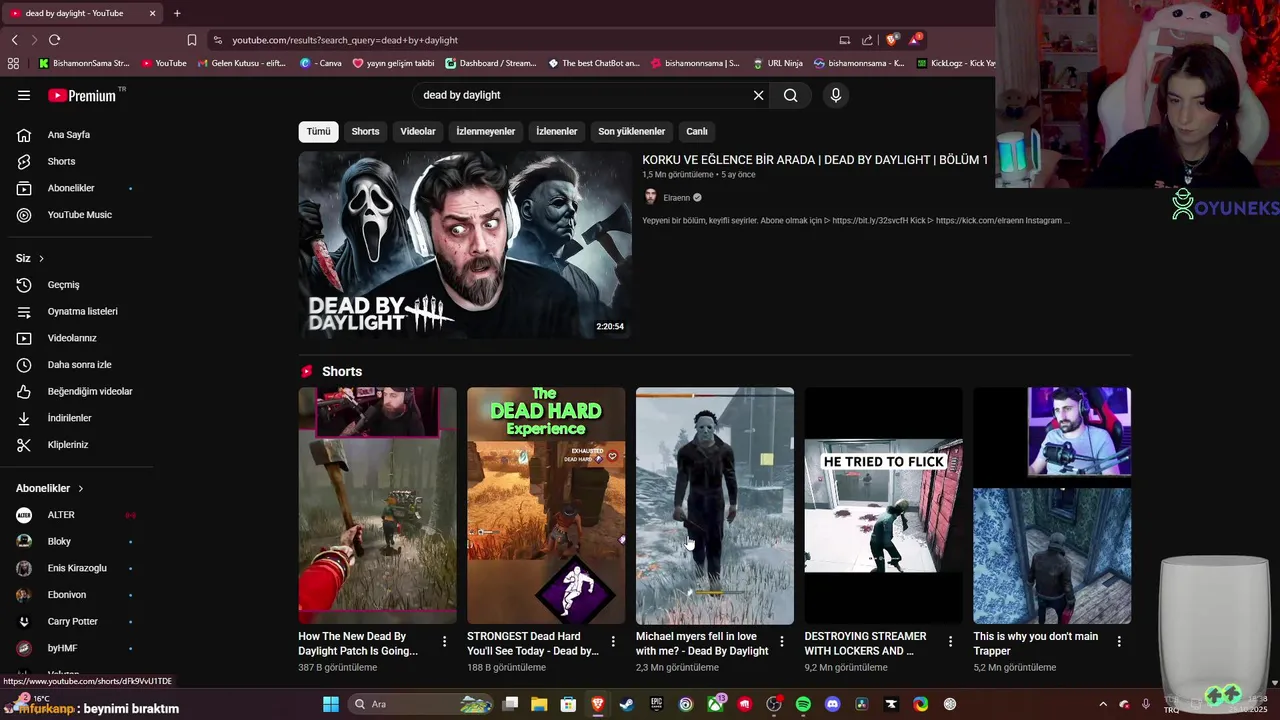Open Steam from the taskbar
1280x720 pixels.
[x=626, y=704]
